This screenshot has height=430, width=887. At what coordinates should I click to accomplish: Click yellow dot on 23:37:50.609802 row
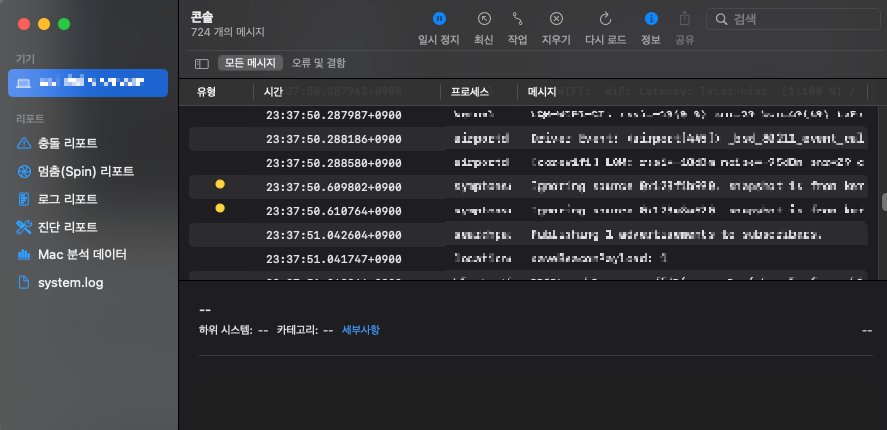pos(220,184)
